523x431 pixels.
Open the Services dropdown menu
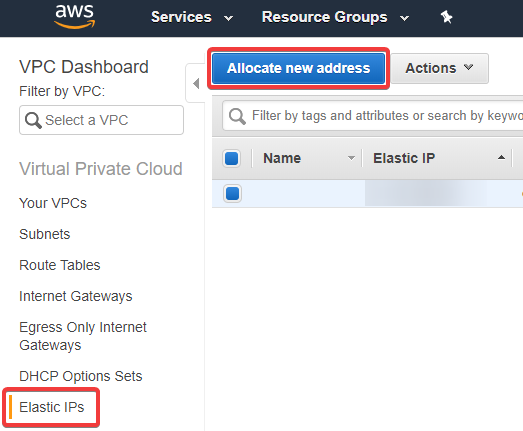(192, 17)
